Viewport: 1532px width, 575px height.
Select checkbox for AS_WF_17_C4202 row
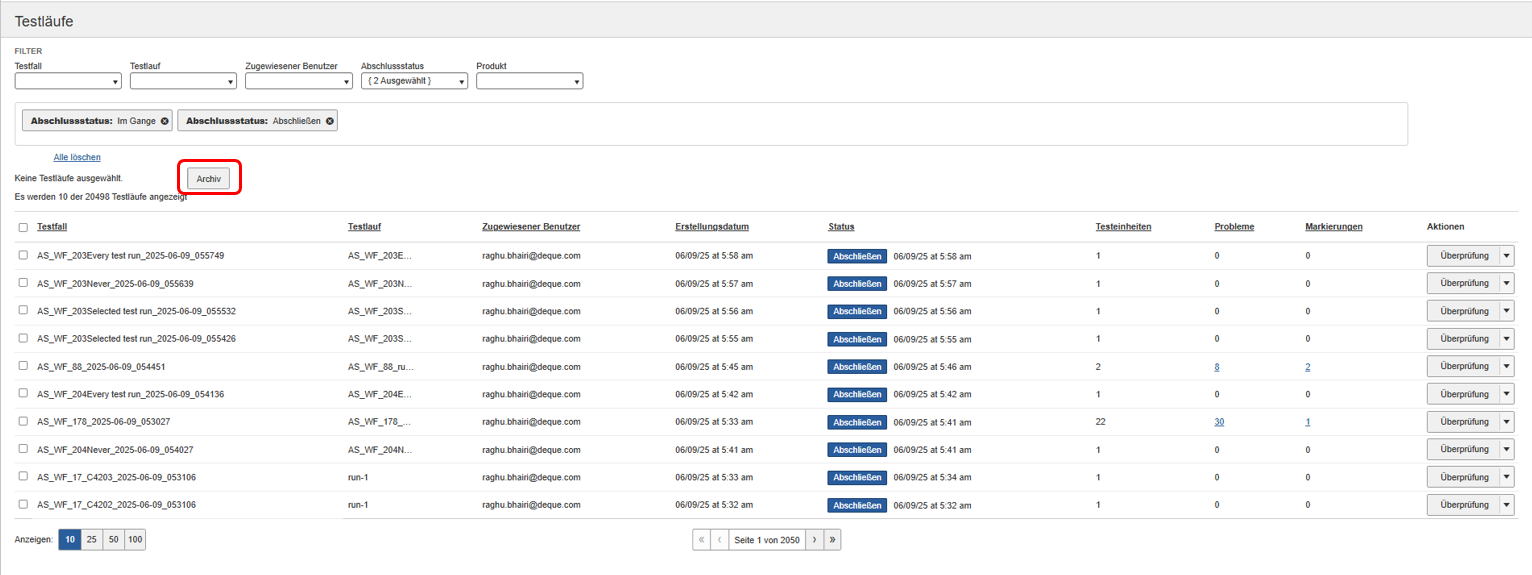23,505
